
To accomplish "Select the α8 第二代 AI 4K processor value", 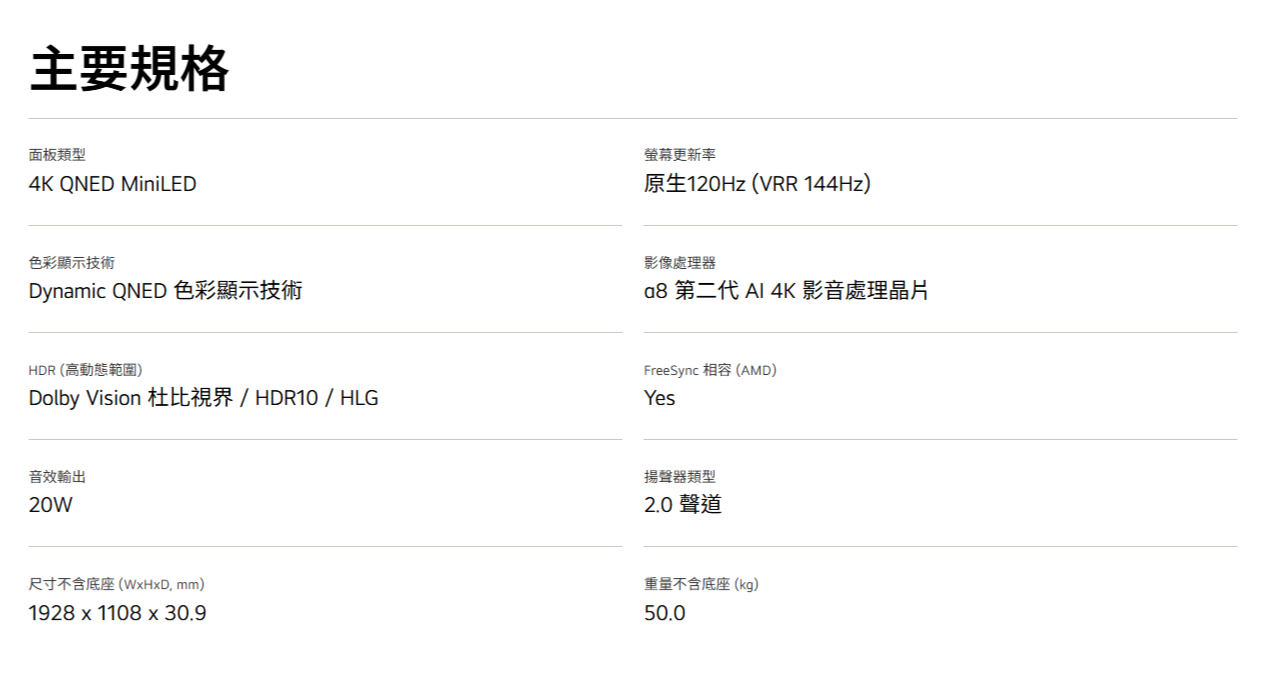I will point(786,291).
